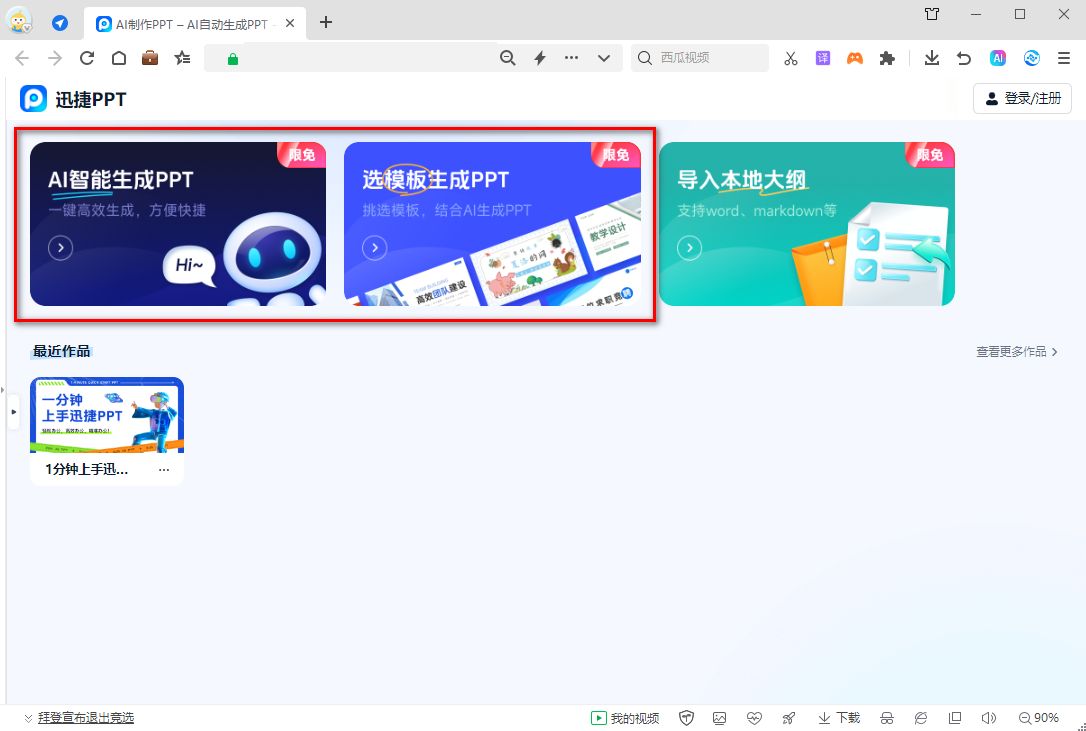Click the scissors screenshot icon
Image resolution: width=1086 pixels, height=731 pixels.
(791, 58)
